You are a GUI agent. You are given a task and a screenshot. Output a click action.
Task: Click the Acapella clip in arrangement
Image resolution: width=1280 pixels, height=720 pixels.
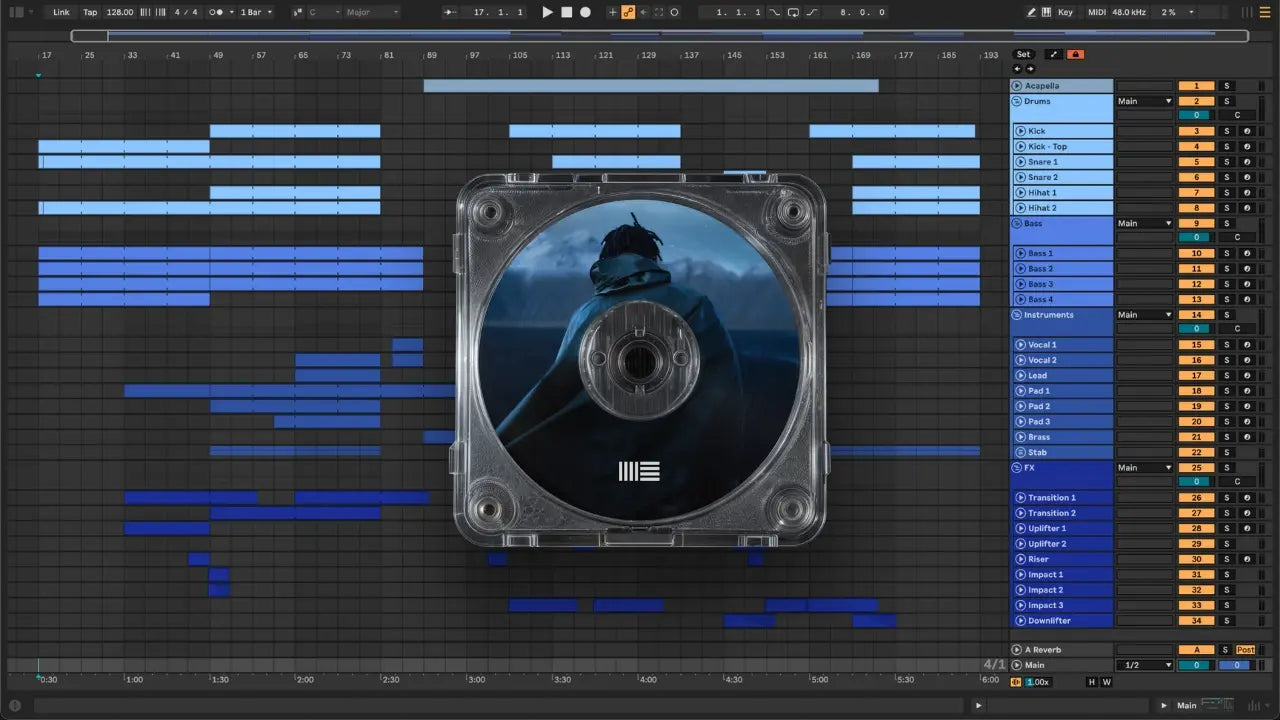click(x=650, y=86)
